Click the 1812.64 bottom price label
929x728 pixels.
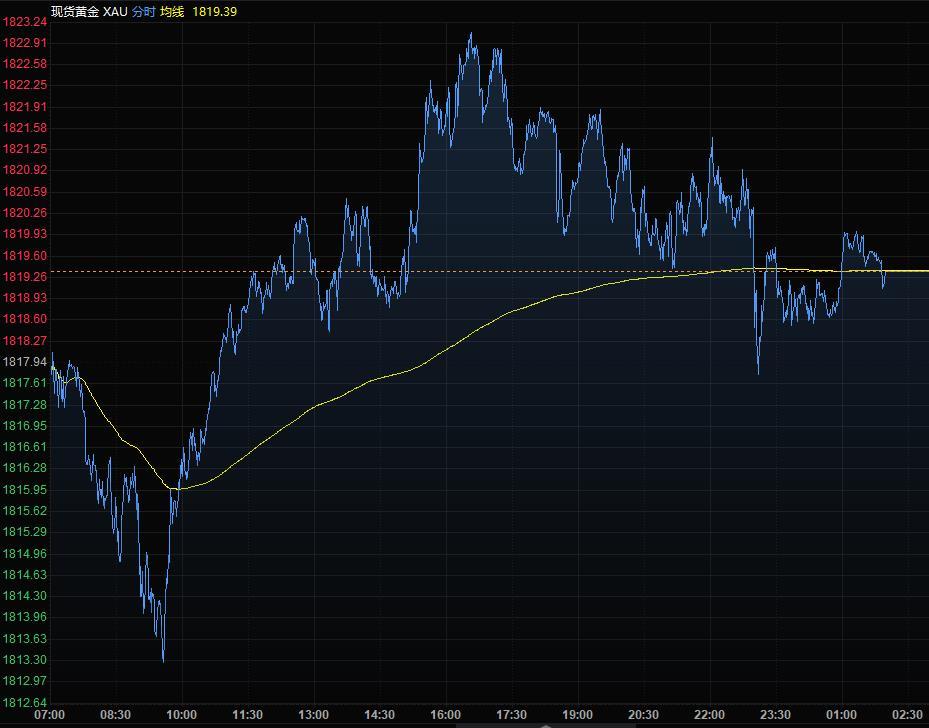pos(24,702)
